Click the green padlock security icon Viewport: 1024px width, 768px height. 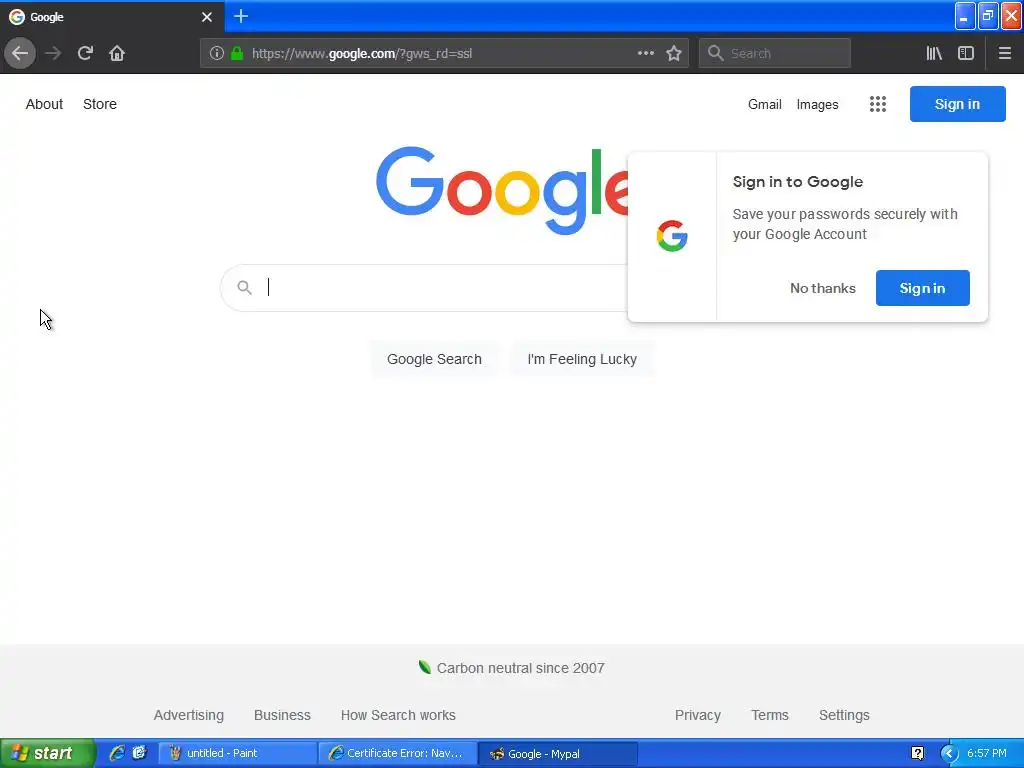coord(237,54)
